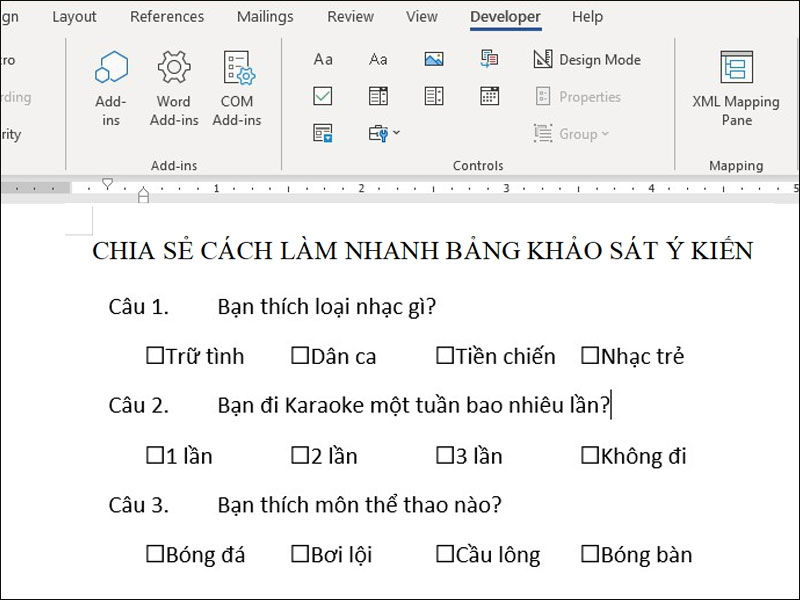The height and width of the screenshot is (600, 800).
Task: Switch to the Layout tab
Action: point(74,16)
